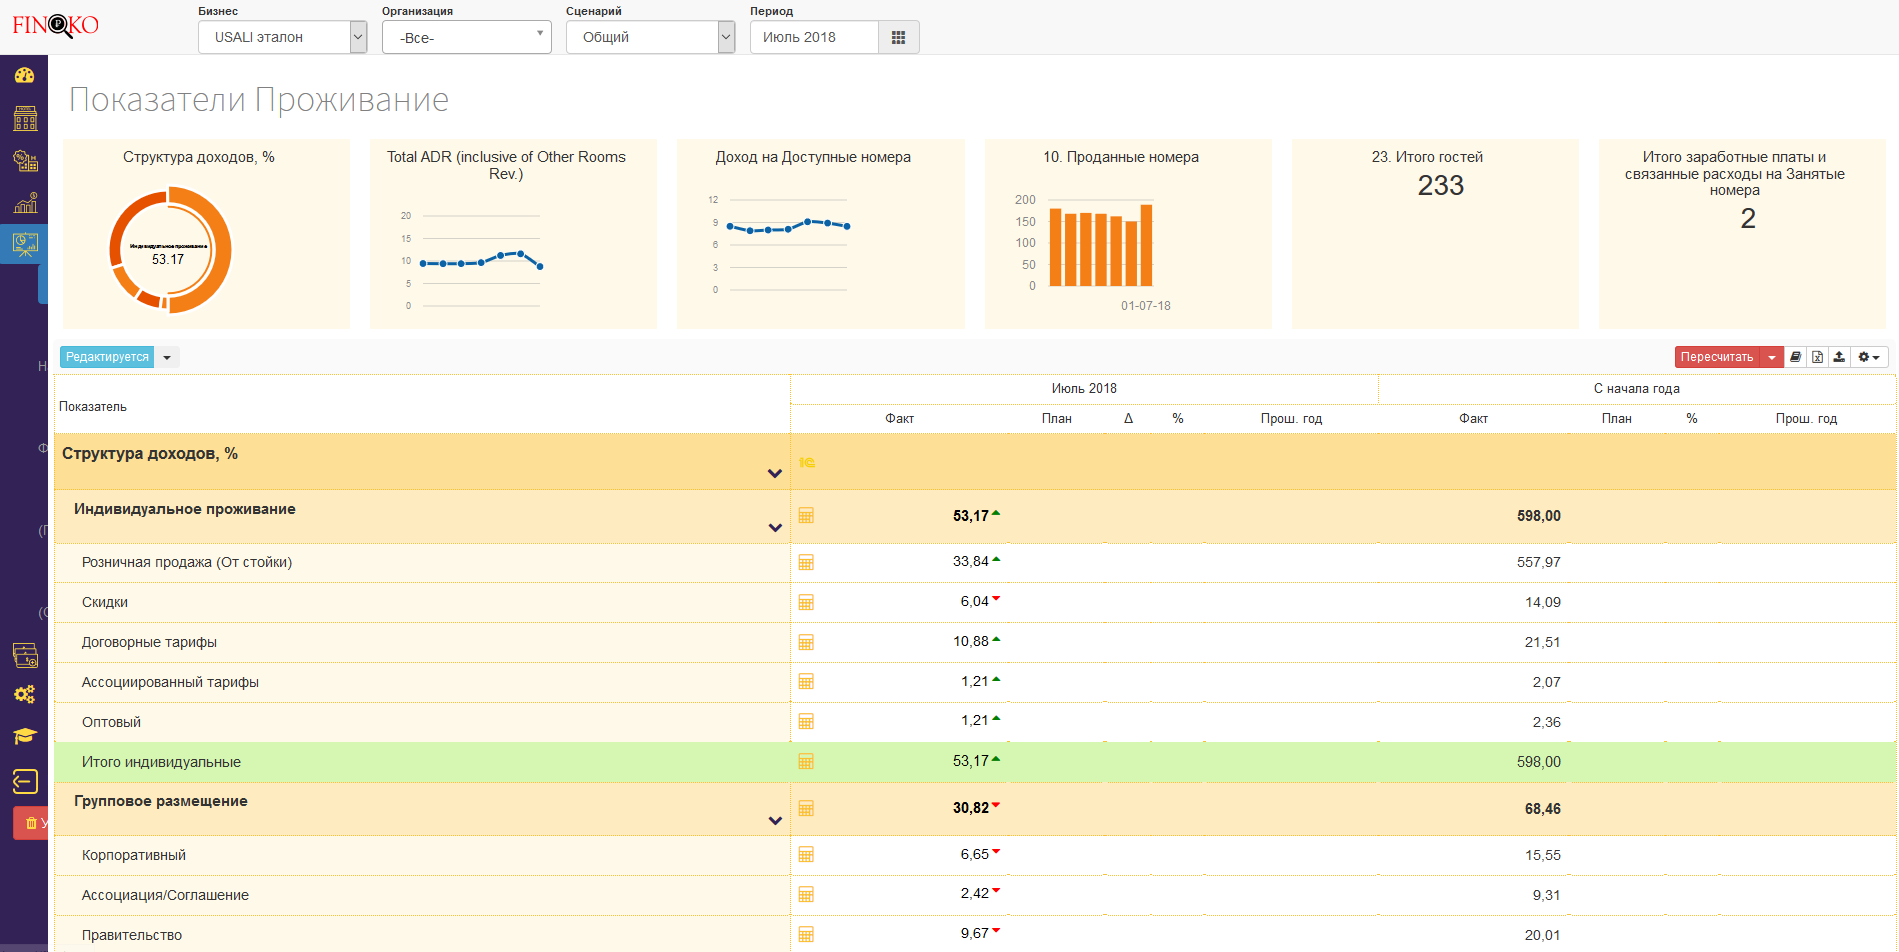Click the table icon in Розничная продажа row
This screenshot has width=1899, height=952.
[x=806, y=562]
